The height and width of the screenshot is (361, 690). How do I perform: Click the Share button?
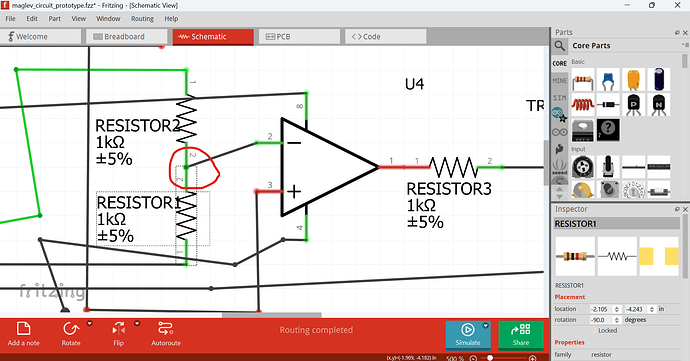point(521,335)
